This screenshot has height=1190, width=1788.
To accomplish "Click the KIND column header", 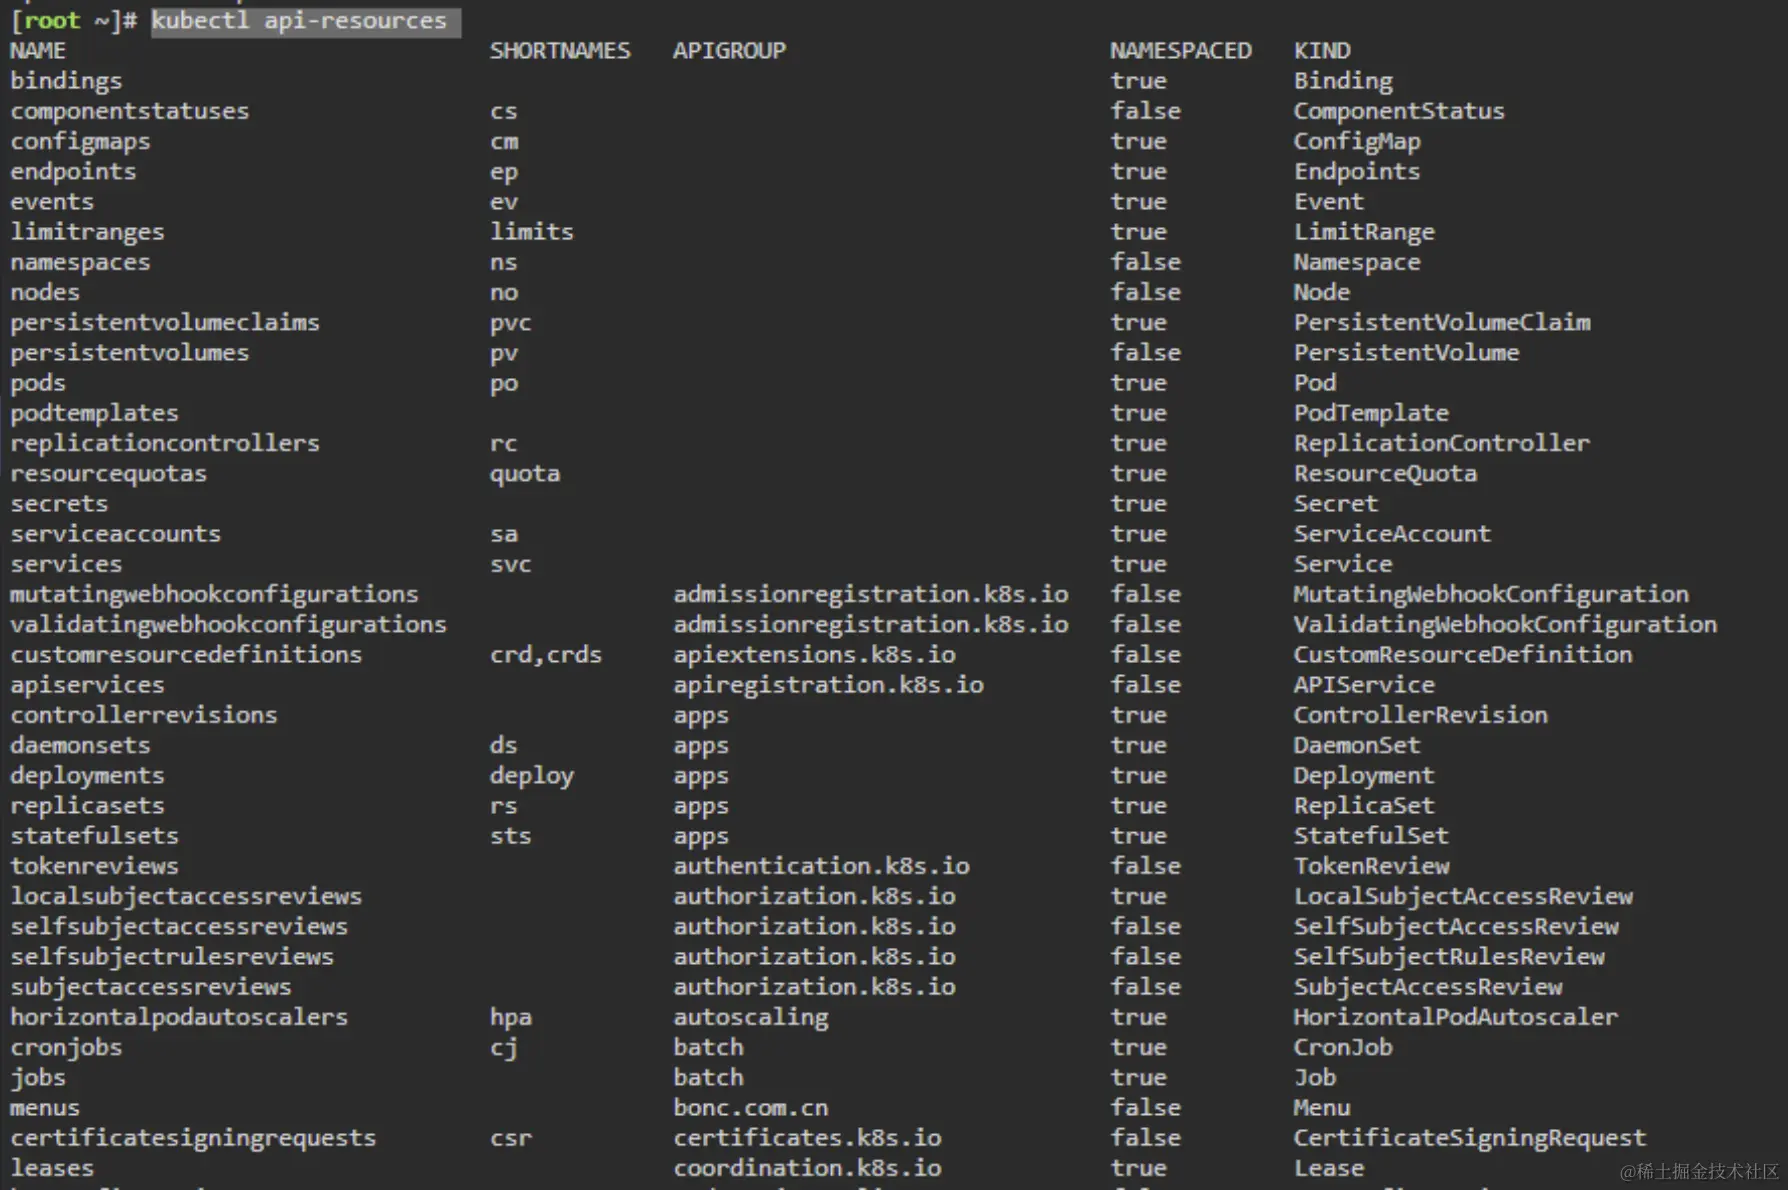I will pos(1321,51).
